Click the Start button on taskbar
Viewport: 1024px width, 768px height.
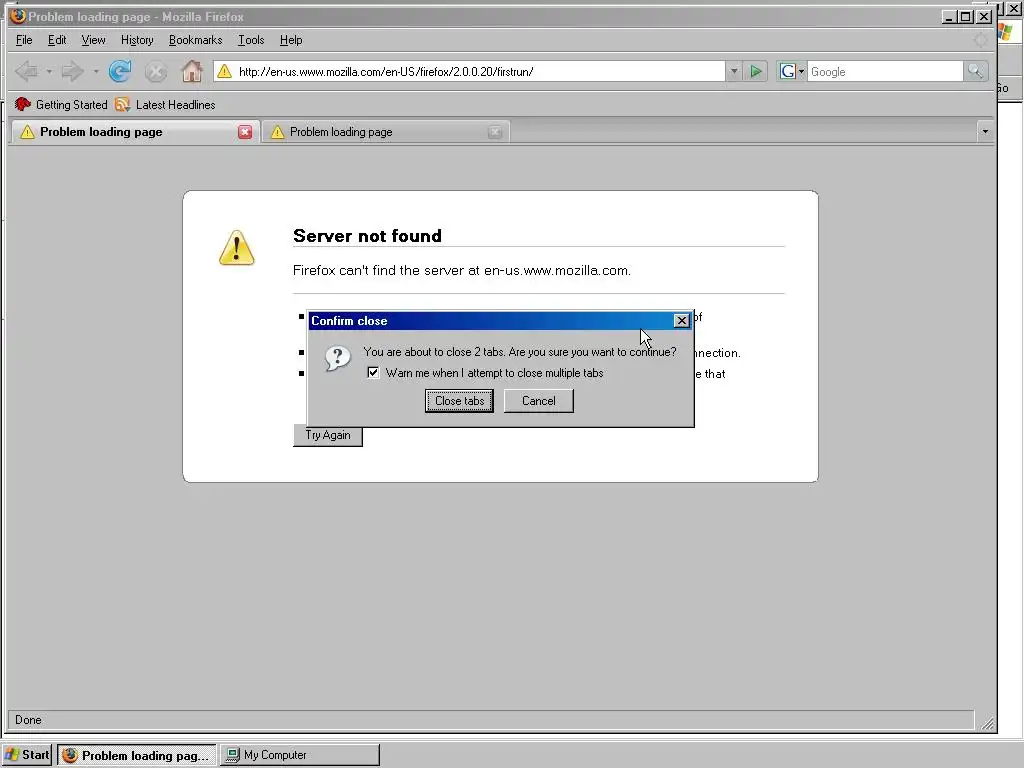coord(27,755)
